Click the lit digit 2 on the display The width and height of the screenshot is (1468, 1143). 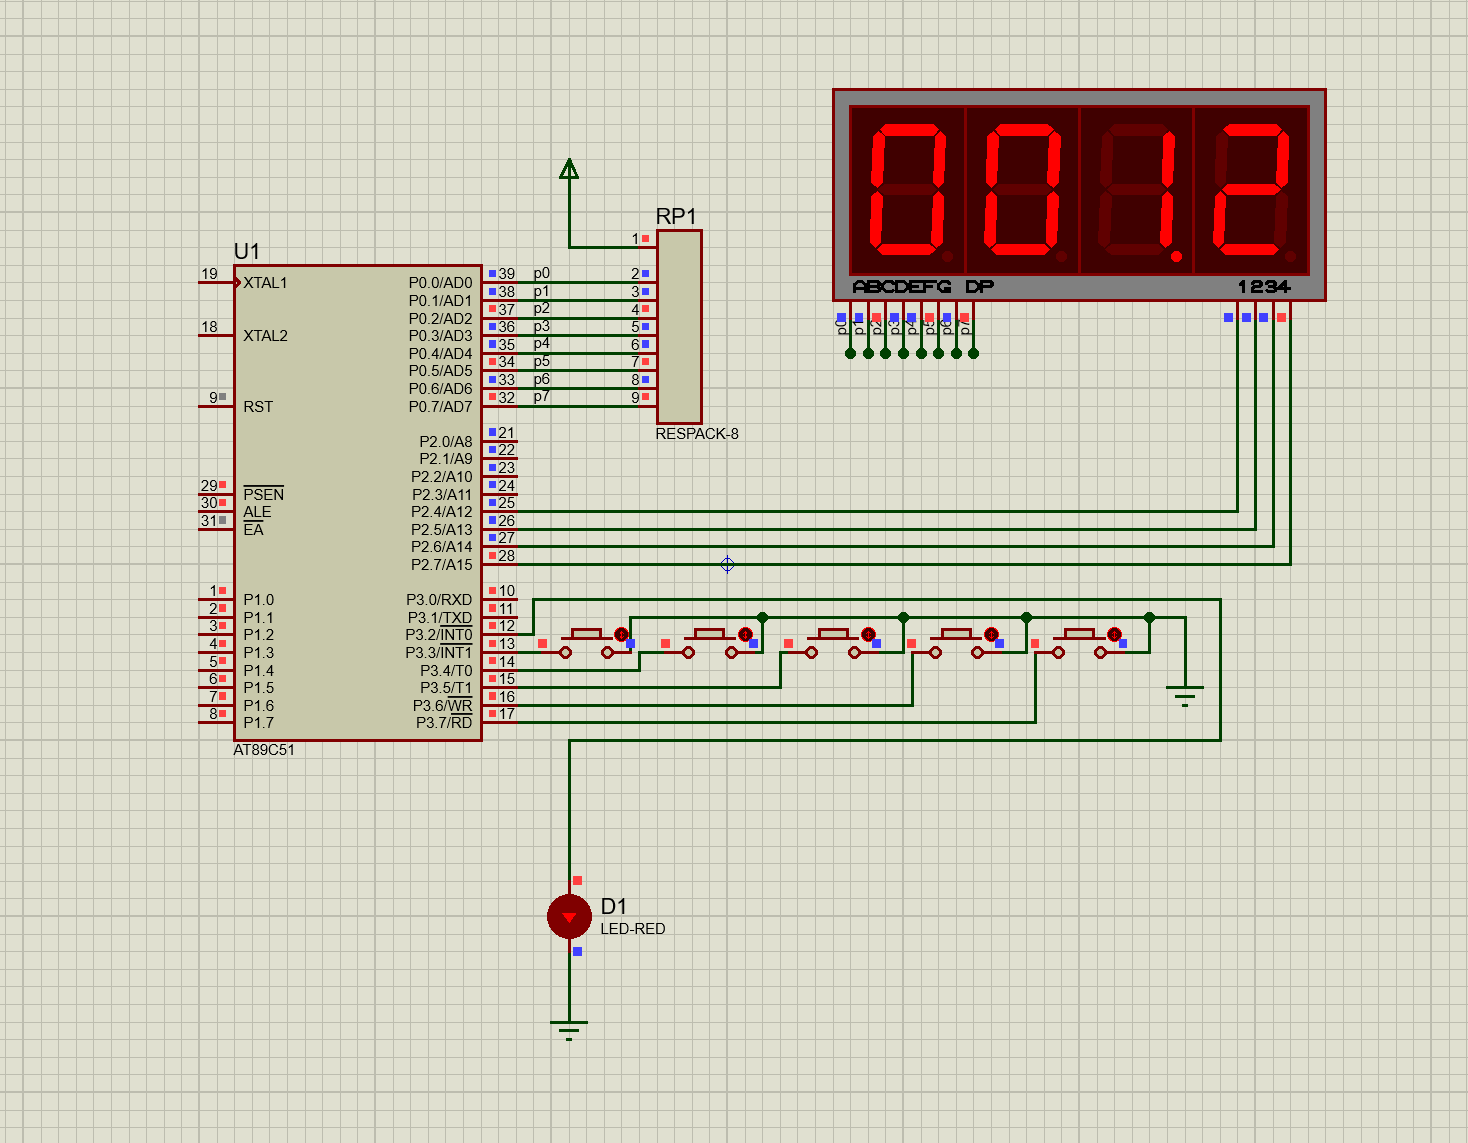[x=1252, y=190]
